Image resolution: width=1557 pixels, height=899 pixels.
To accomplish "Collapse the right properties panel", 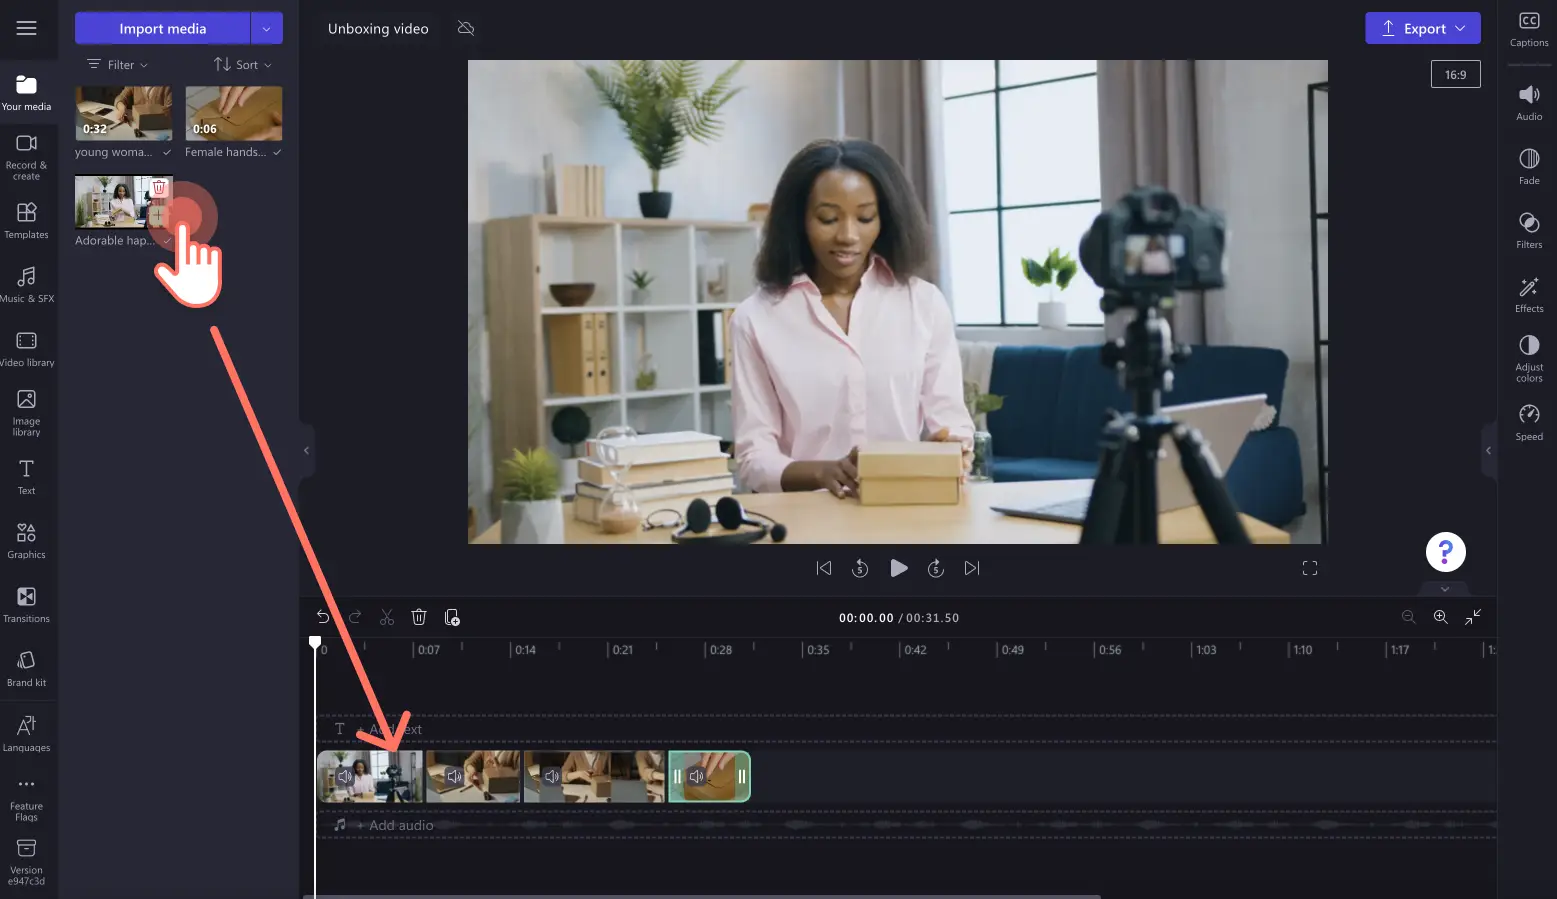I will pyautogui.click(x=1488, y=451).
